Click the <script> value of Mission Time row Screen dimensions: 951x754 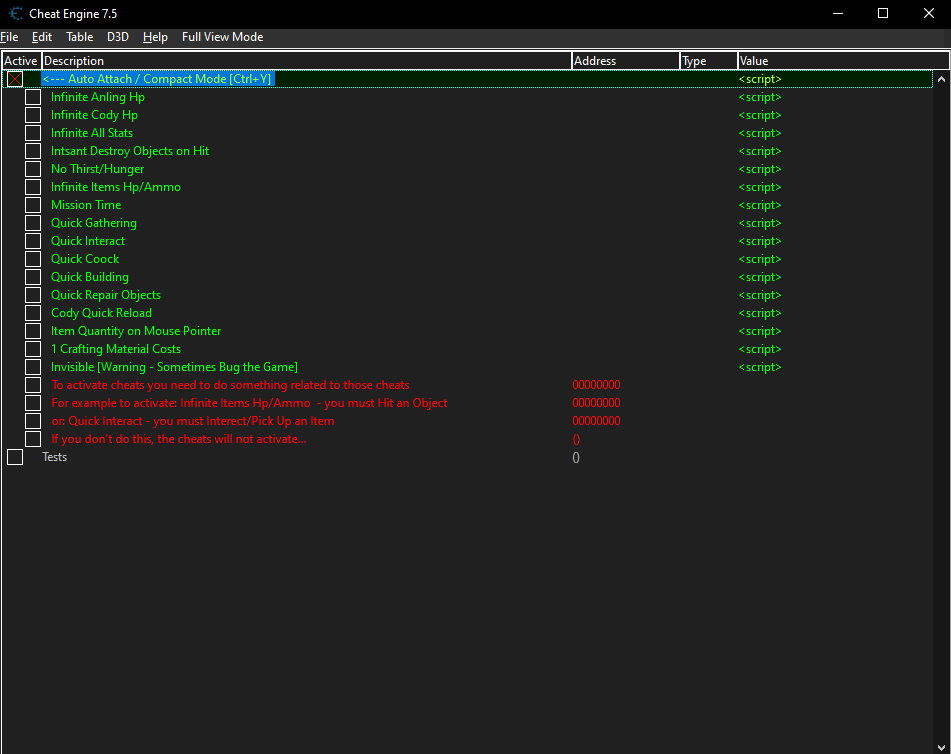[x=760, y=205]
